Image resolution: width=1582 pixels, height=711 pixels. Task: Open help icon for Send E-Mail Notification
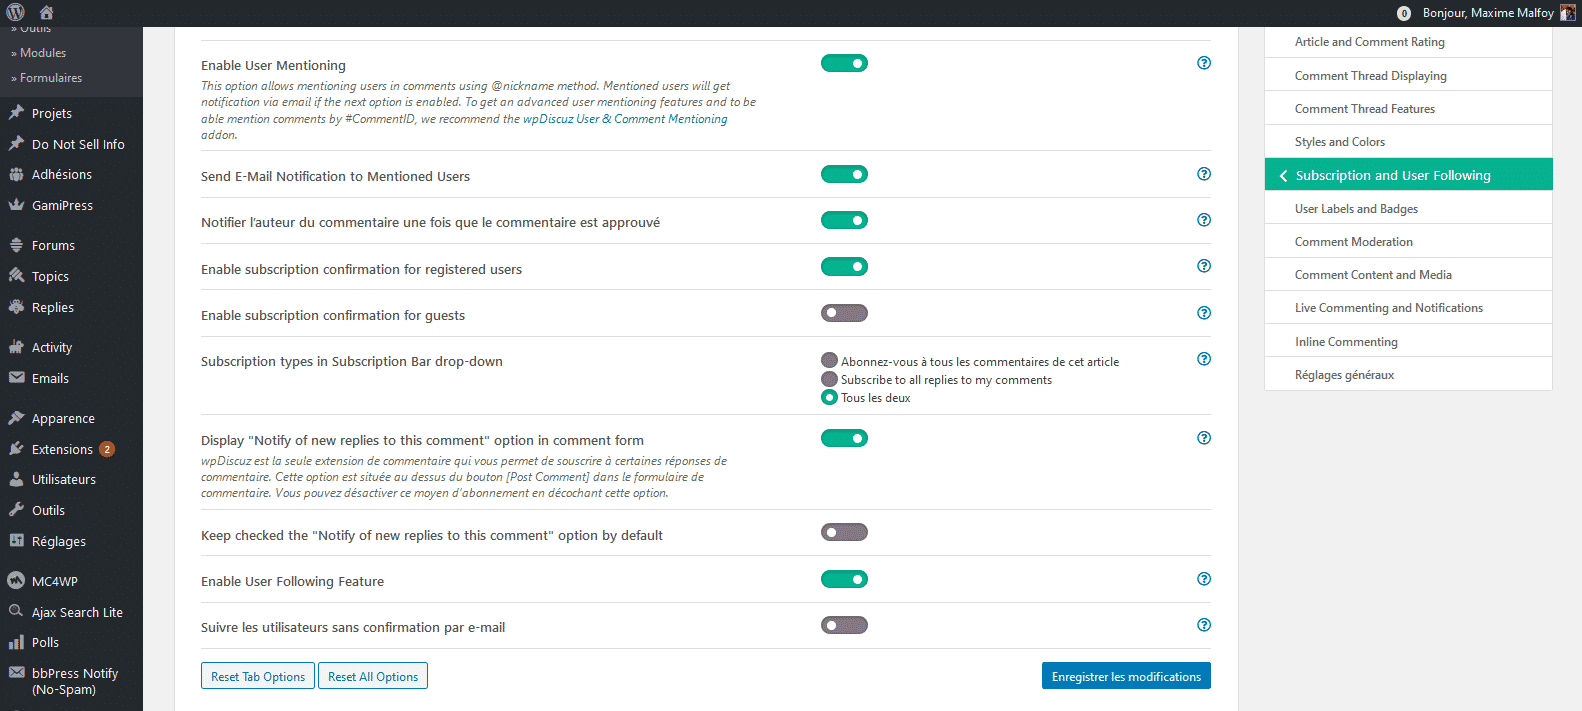(x=1204, y=174)
